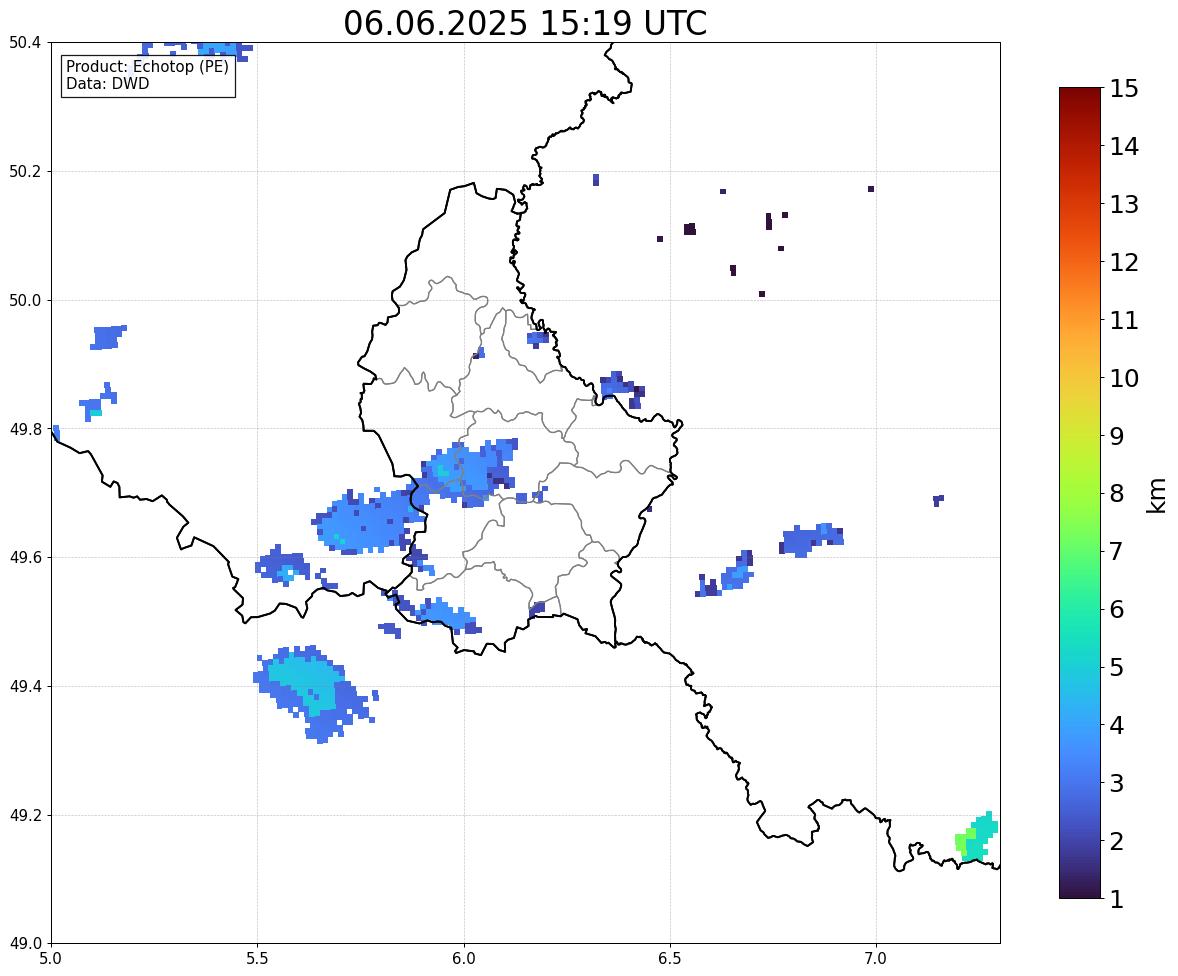Click latitude axis label '50.4'
This screenshot has width=1178, height=976.
click(x=25, y=43)
